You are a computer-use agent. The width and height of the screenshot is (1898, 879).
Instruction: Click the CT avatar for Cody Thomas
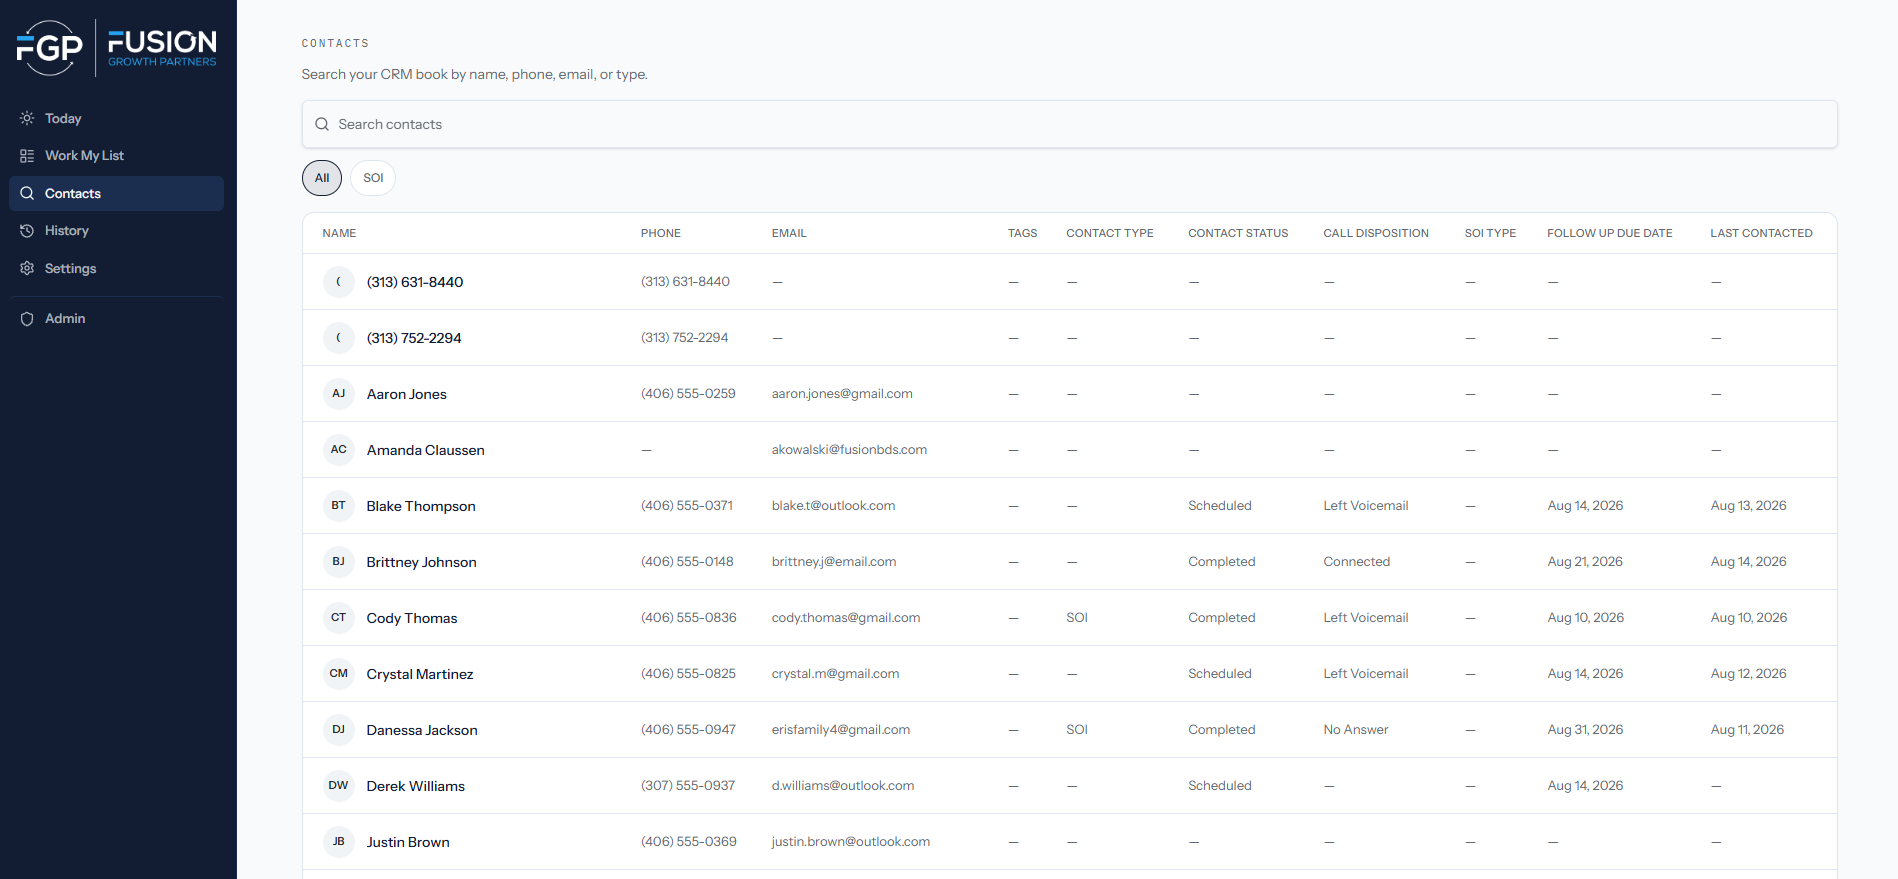click(x=339, y=618)
